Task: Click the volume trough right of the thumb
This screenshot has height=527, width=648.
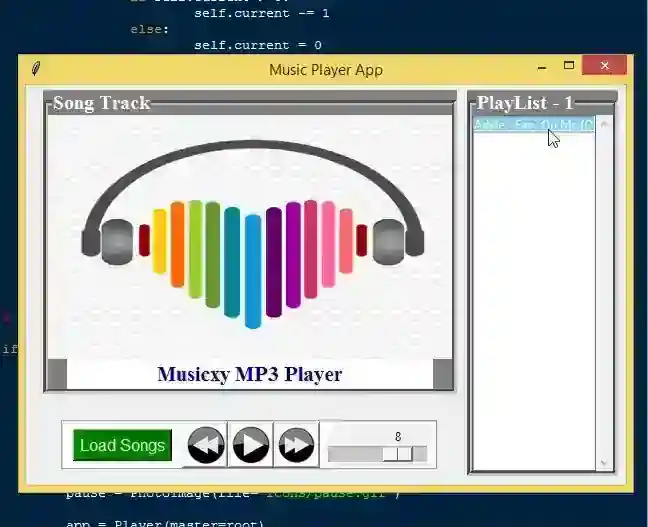Action: 419,454
